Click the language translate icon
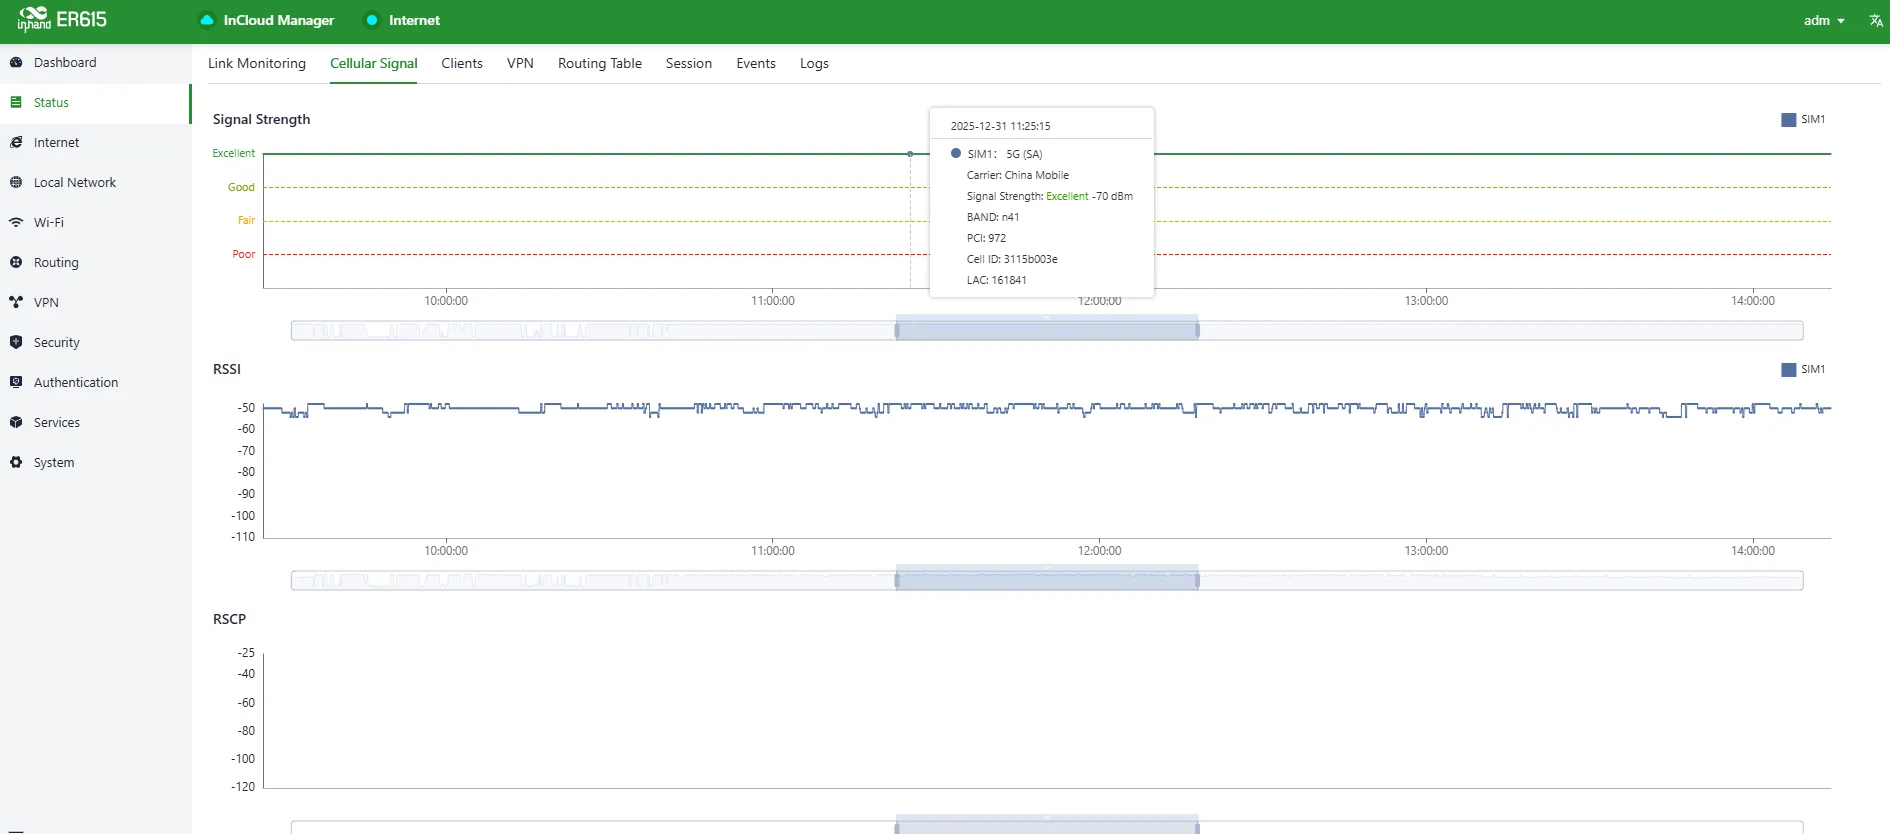 [1876, 20]
